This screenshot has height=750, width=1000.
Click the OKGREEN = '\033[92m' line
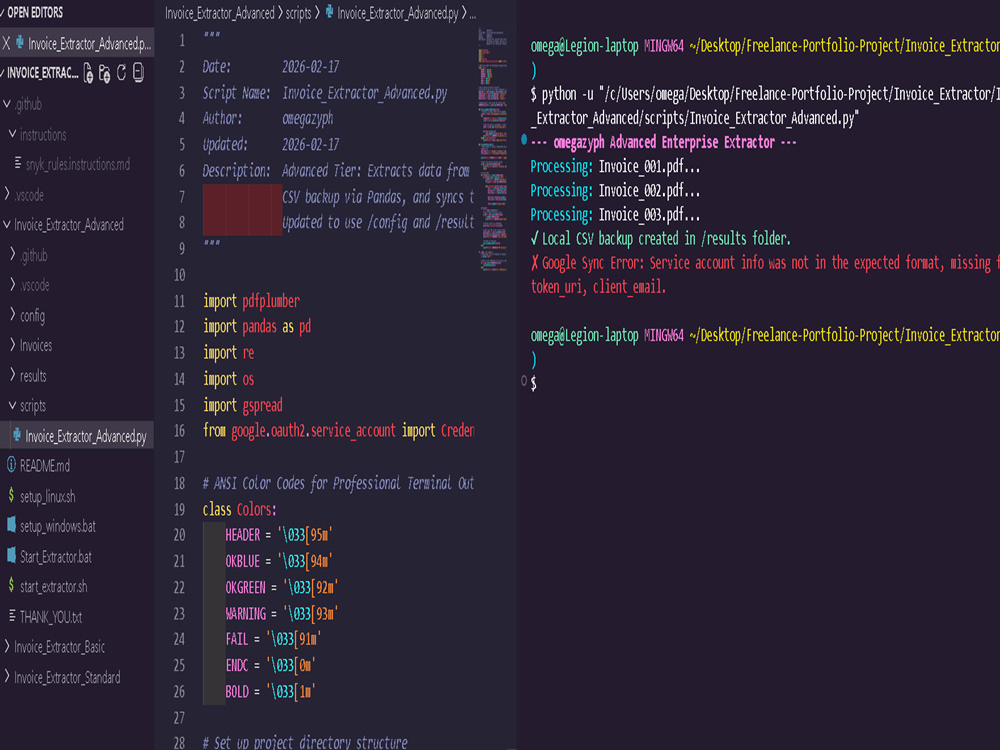coord(282,587)
